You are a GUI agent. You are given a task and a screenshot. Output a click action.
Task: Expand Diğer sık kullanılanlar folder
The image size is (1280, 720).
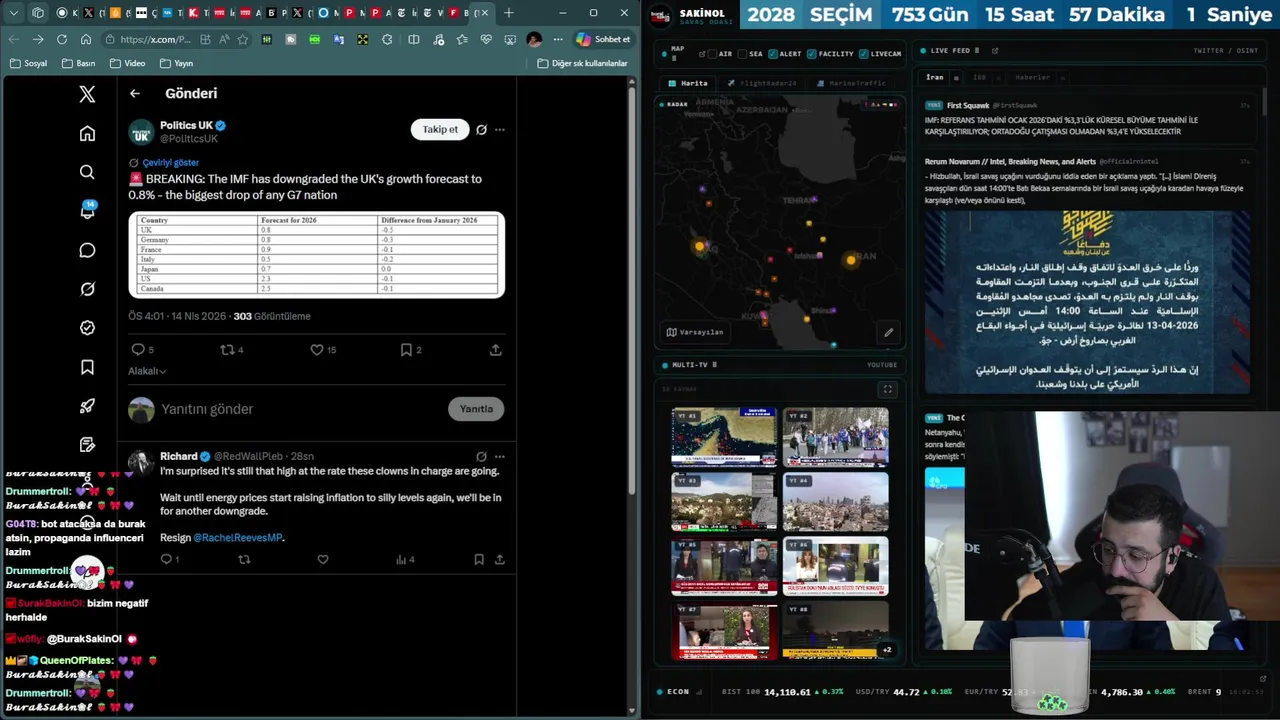coord(582,63)
